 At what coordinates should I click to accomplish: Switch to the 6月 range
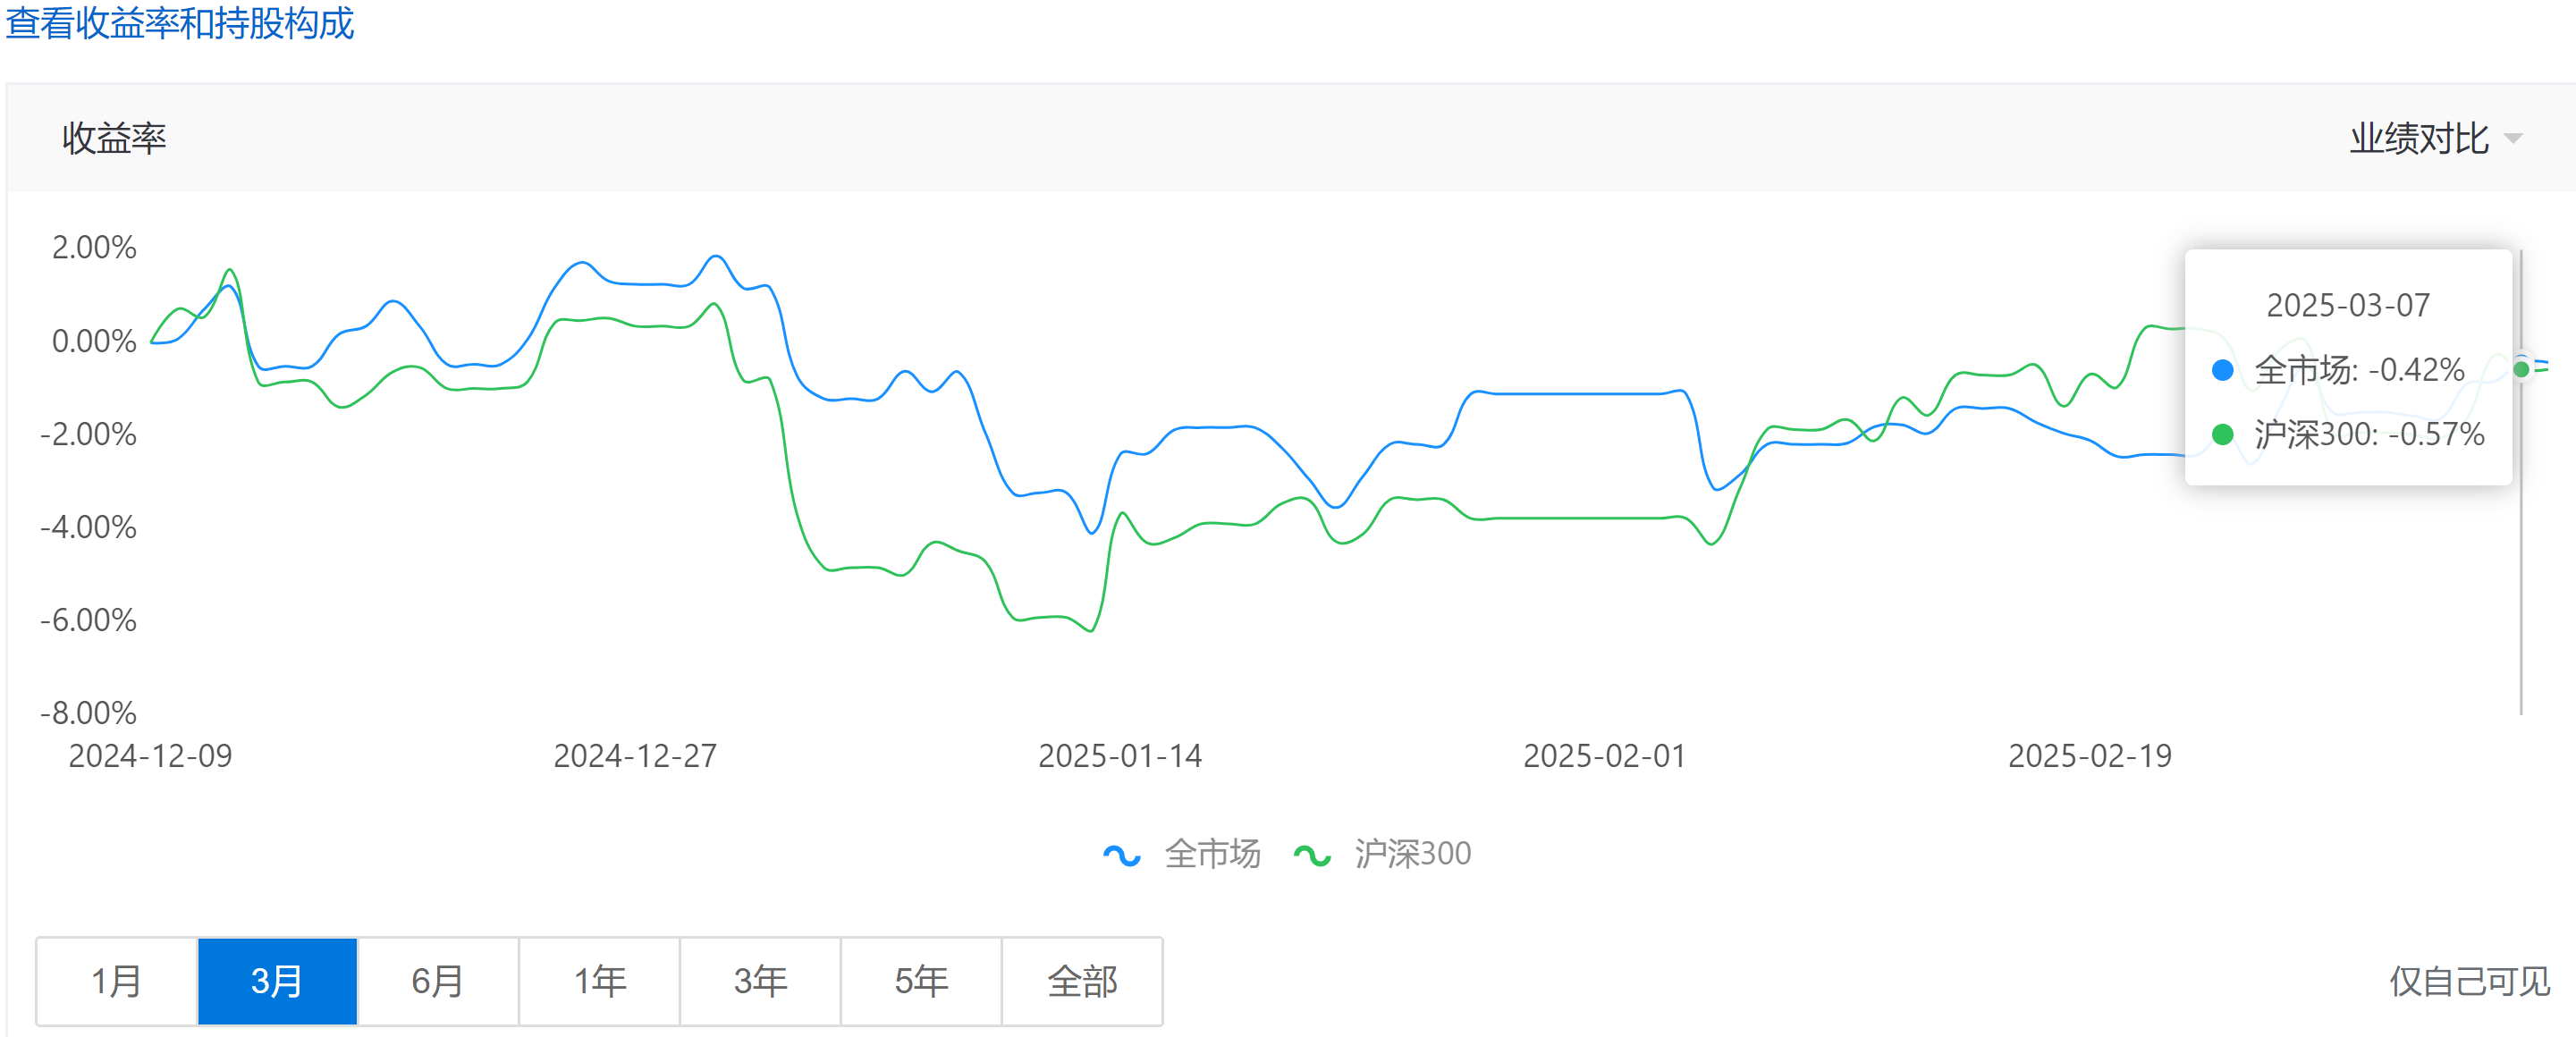[x=438, y=981]
